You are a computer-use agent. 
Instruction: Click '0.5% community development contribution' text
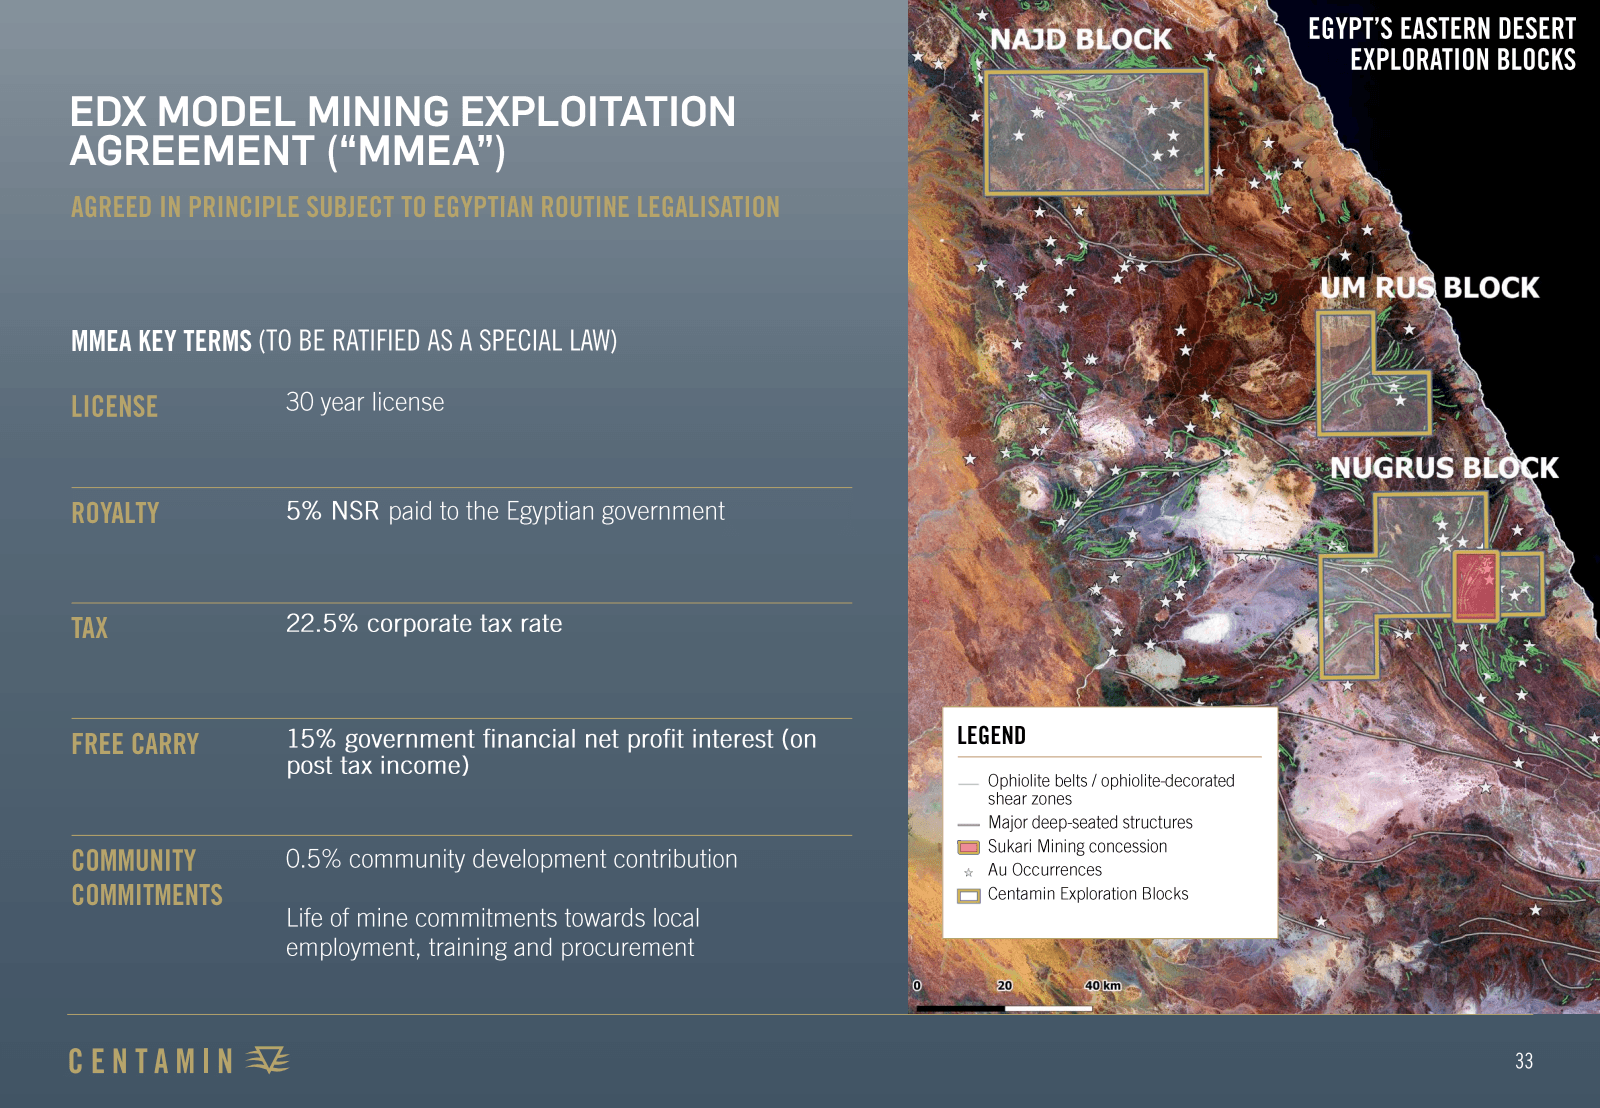512,859
